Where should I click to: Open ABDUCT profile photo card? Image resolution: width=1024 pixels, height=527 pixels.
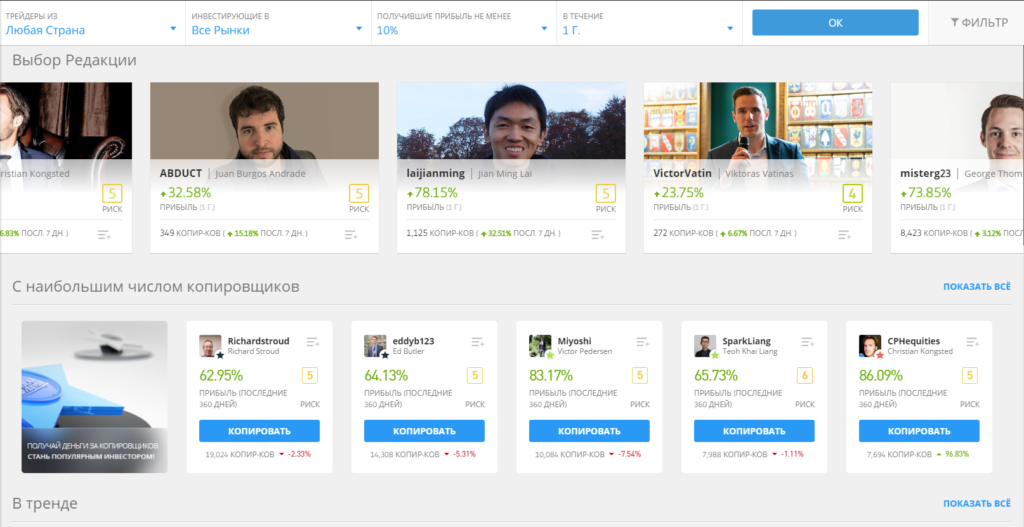click(264, 121)
